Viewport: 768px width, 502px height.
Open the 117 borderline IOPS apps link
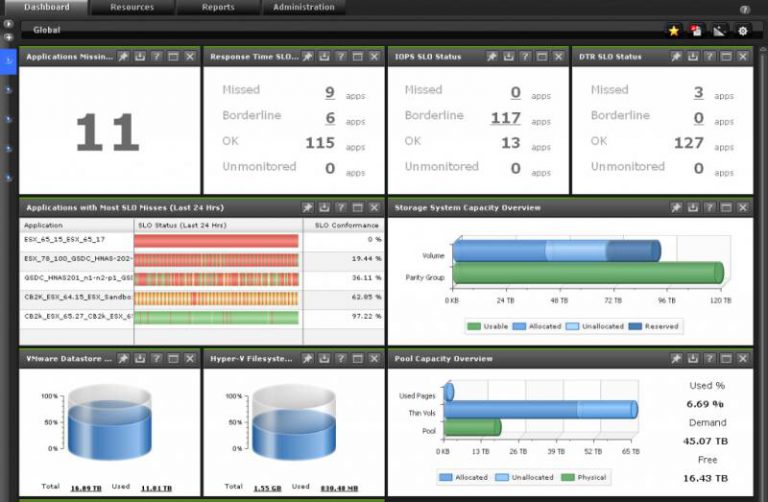pyautogui.click(x=506, y=118)
